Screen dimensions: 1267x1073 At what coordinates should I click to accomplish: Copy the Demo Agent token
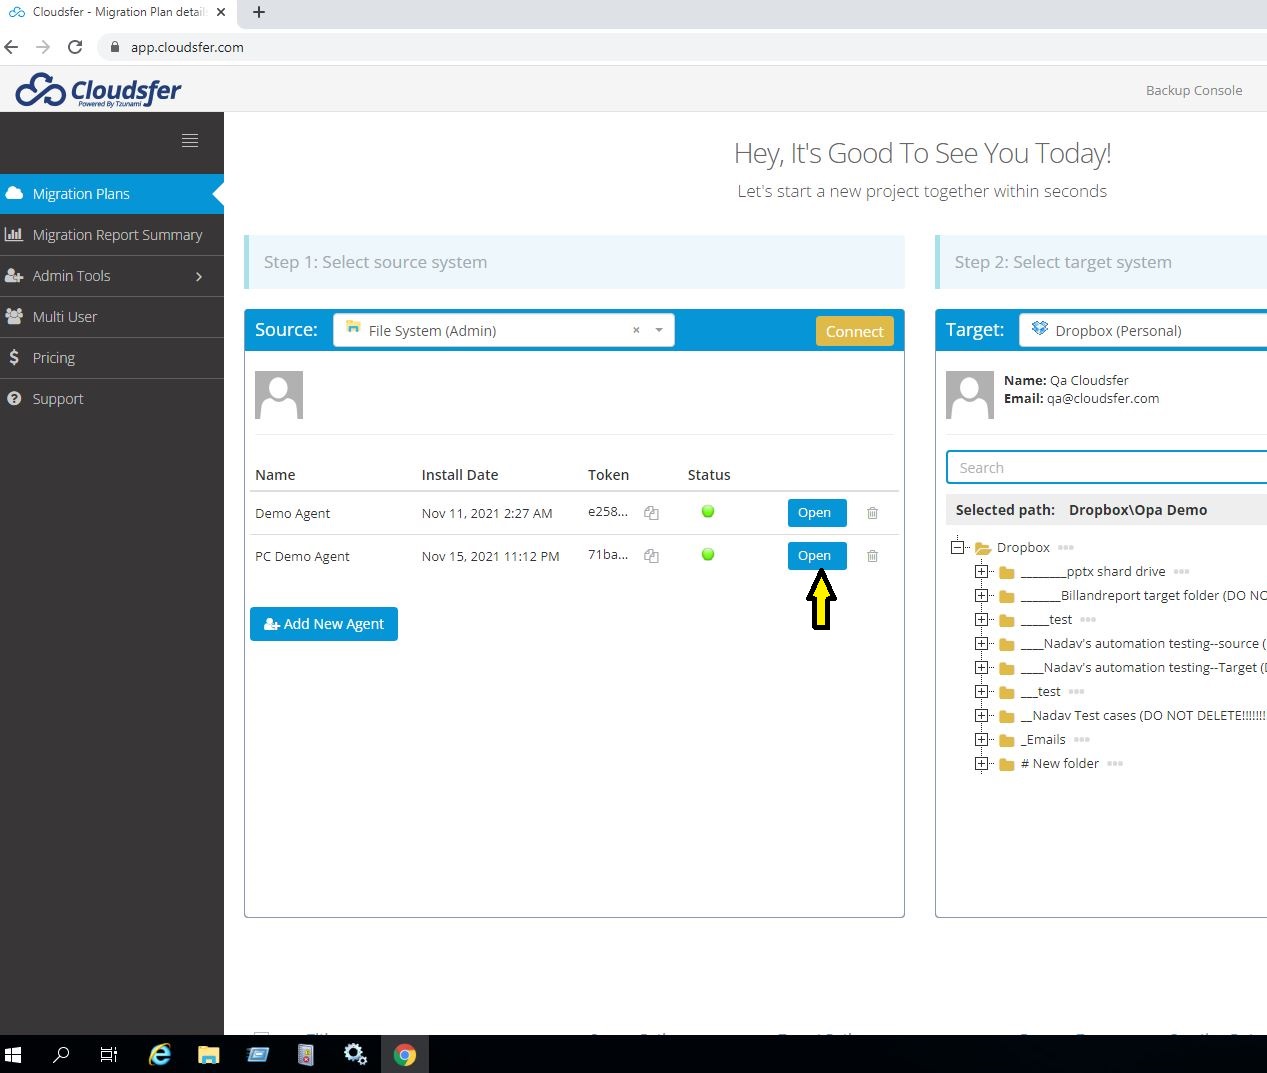[651, 513]
